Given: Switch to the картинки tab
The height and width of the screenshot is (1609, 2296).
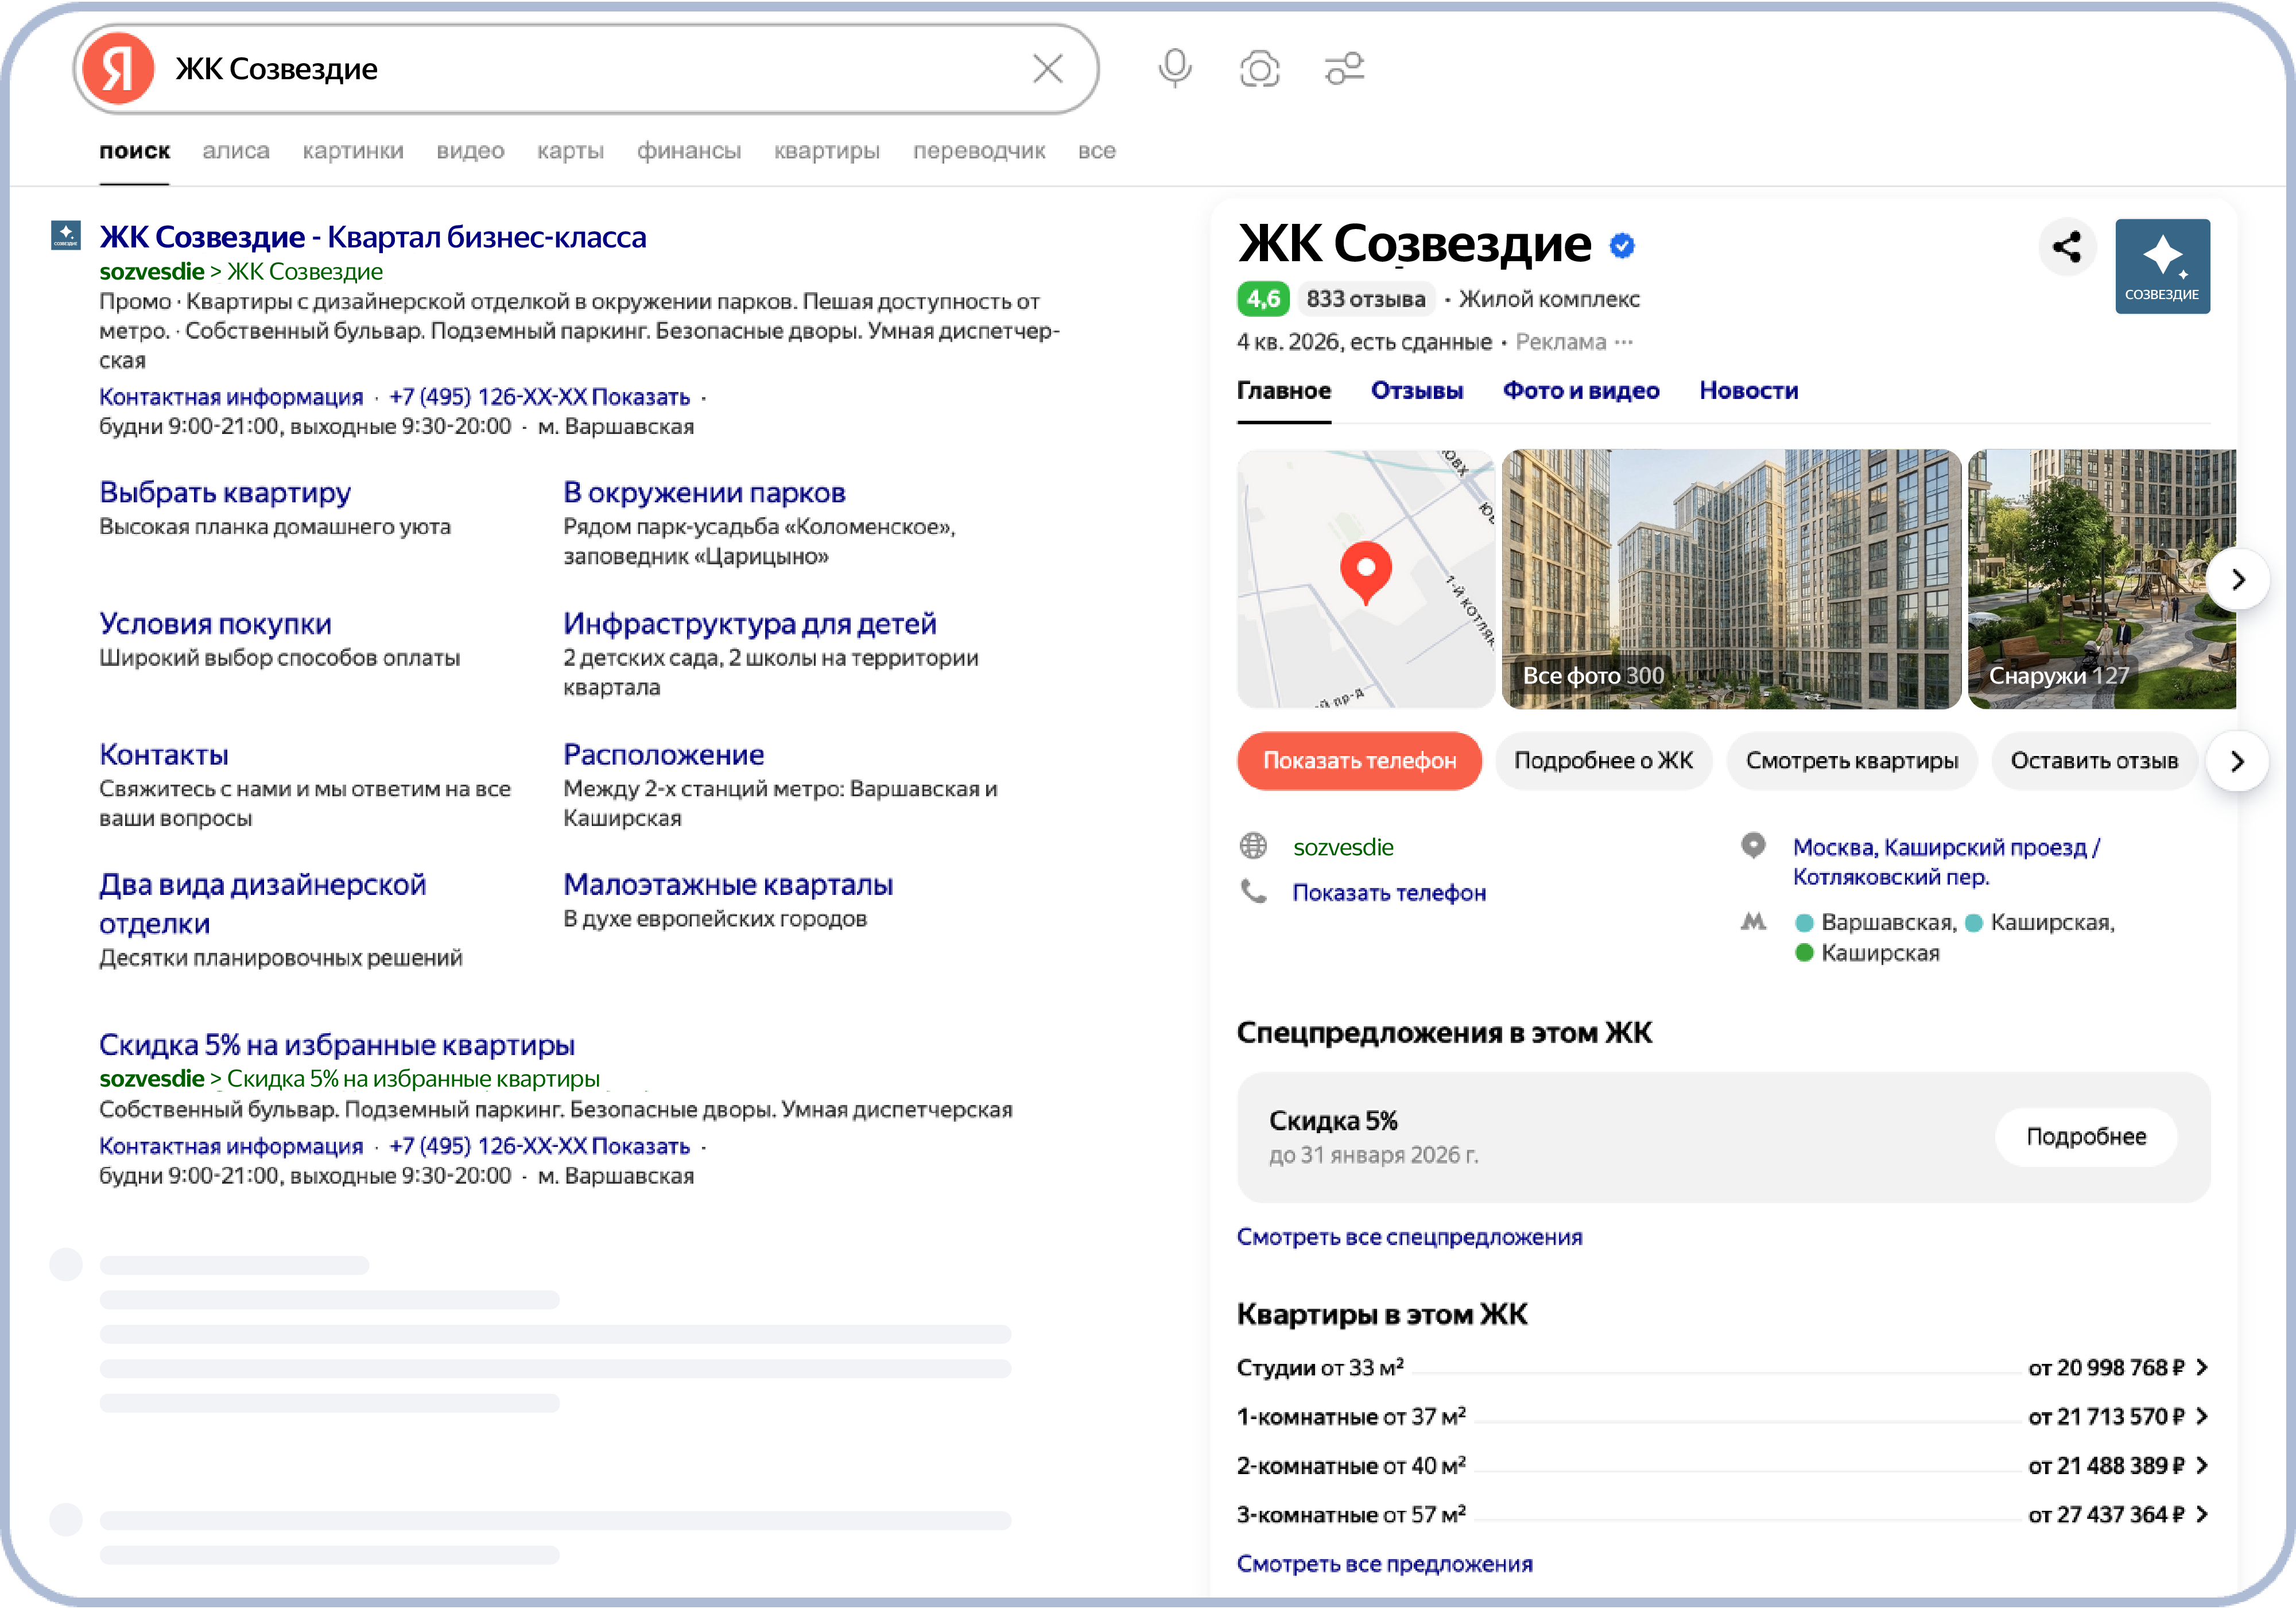Looking at the screenshot, I should (353, 151).
